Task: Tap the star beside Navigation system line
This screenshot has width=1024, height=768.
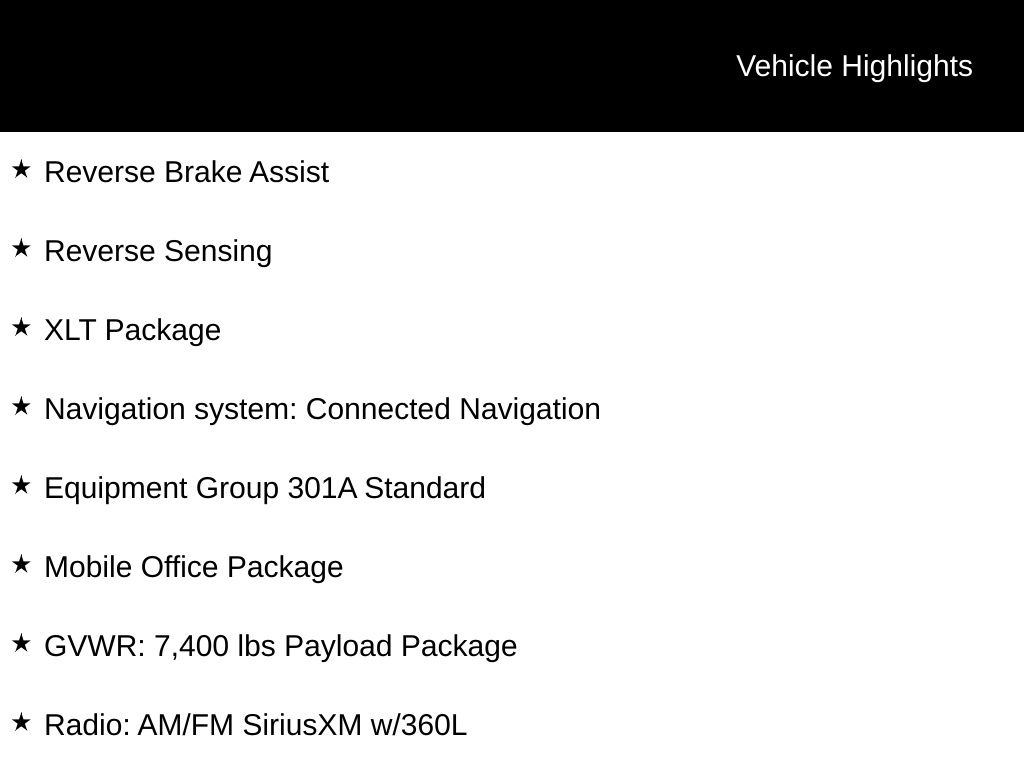Action: 21,407
